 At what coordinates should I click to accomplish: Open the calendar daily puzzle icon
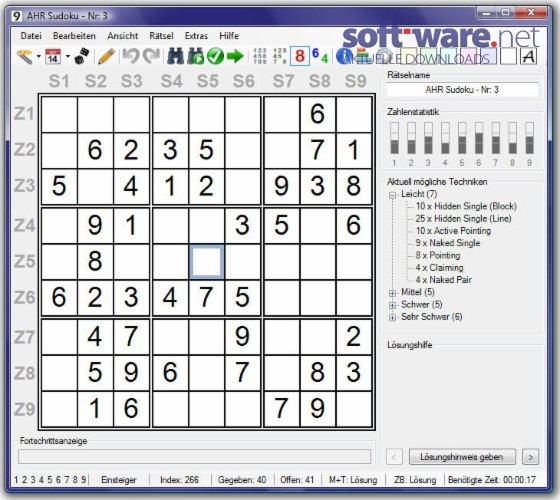click(x=53, y=56)
